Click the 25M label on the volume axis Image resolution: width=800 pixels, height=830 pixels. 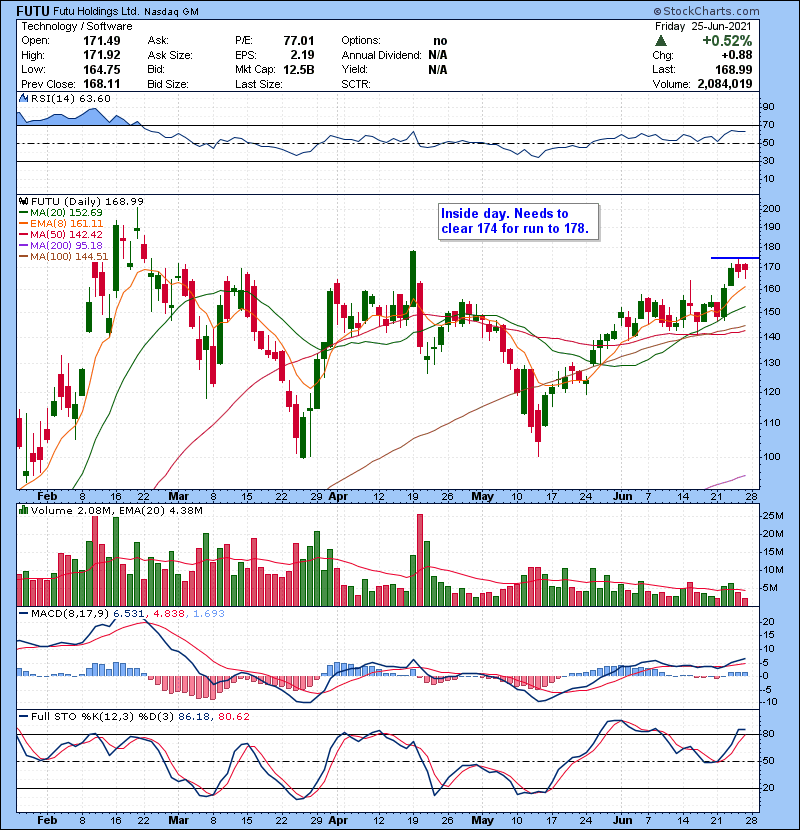(772, 516)
